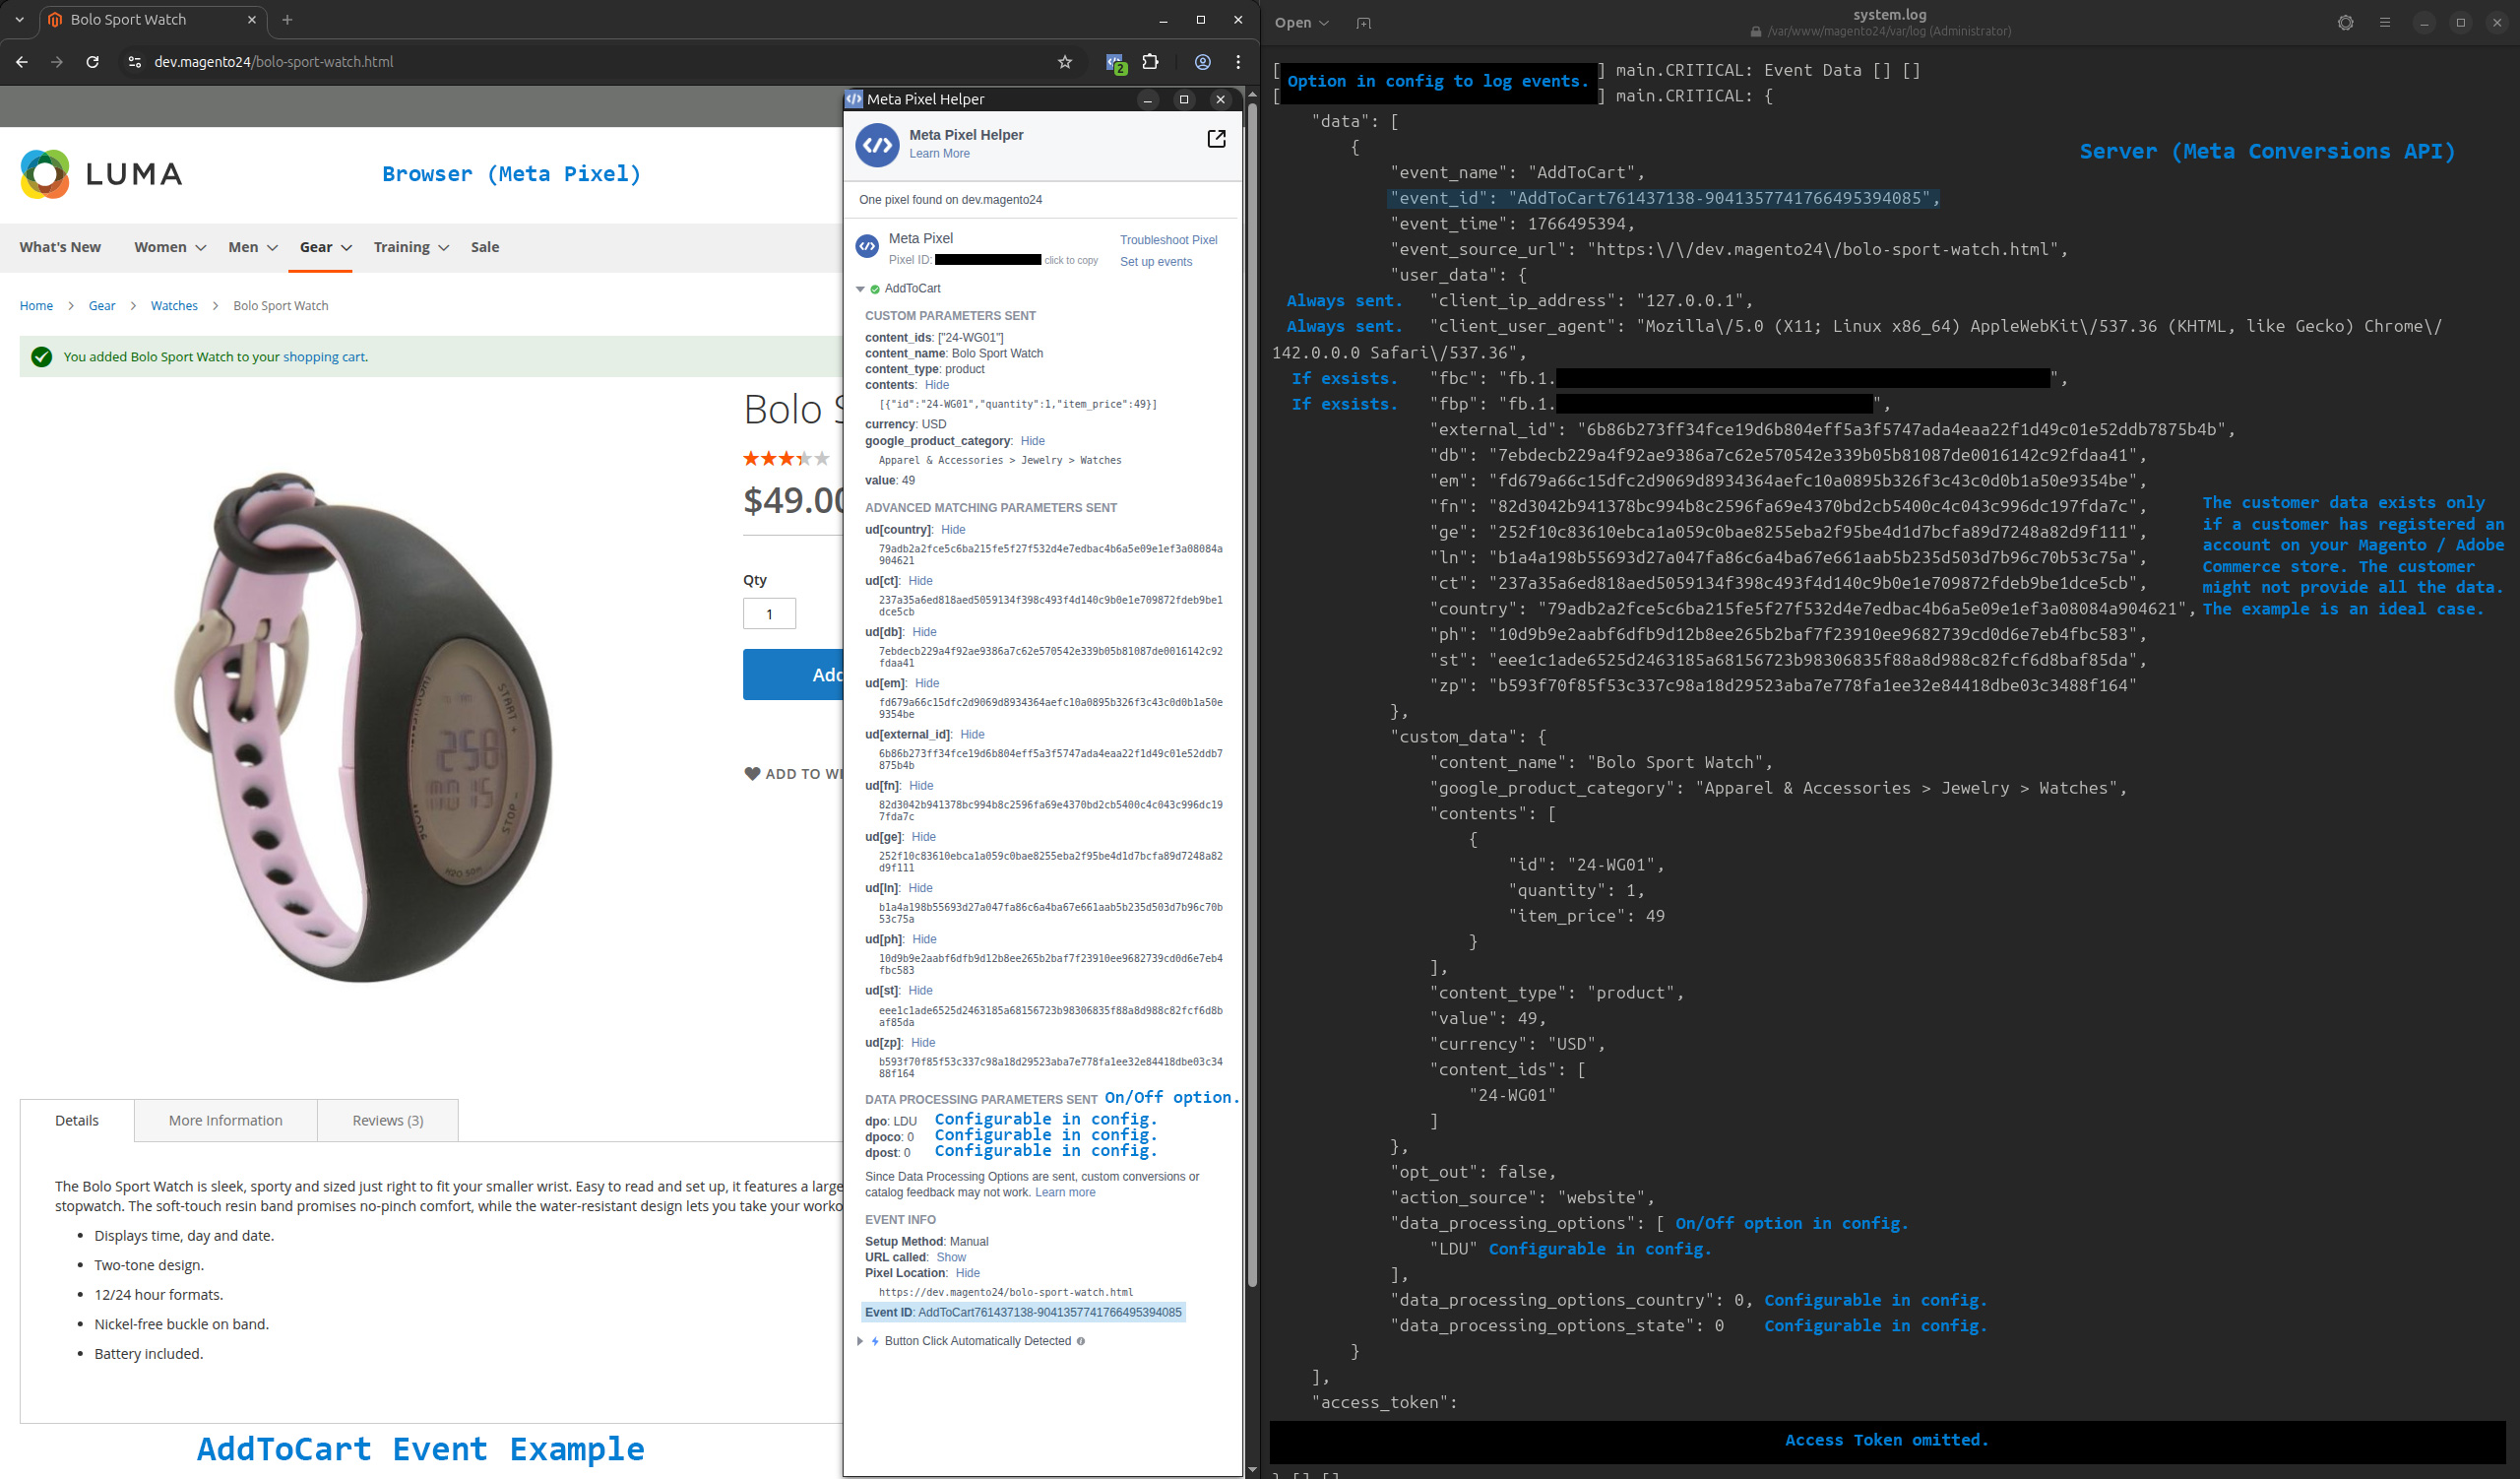Viewport: 2520px width, 1479px height.
Task: Click the product star rating
Action: coord(786,458)
